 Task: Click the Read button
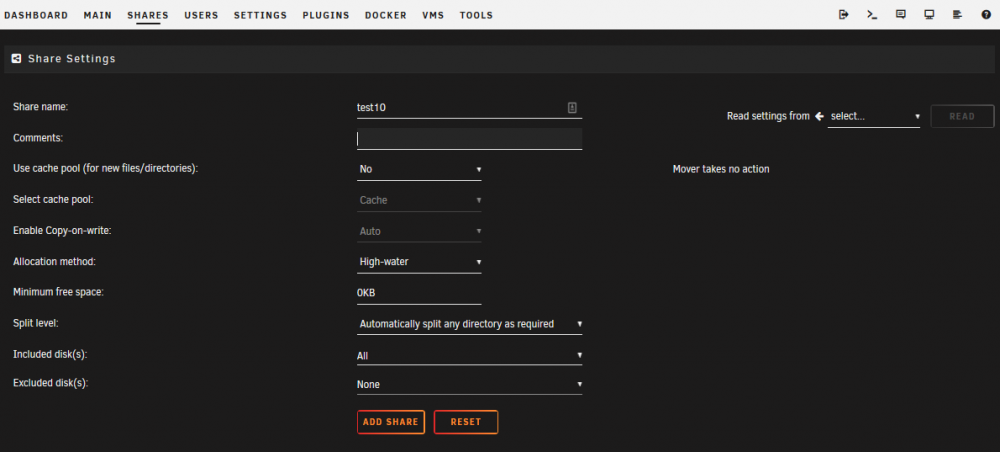962,117
